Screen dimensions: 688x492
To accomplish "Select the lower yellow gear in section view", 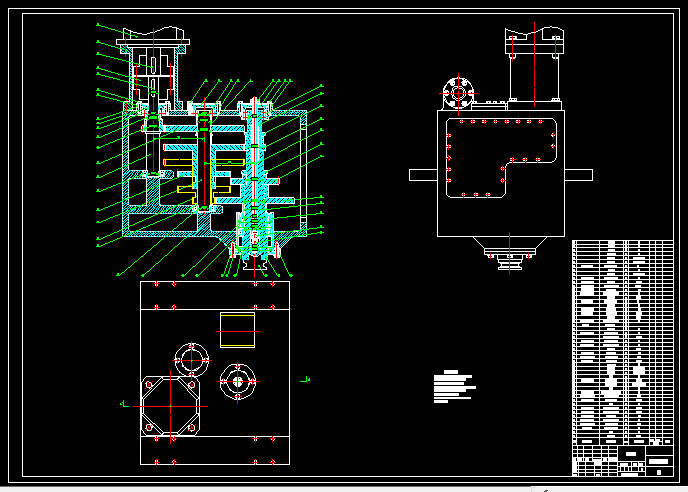I will 204,190.
